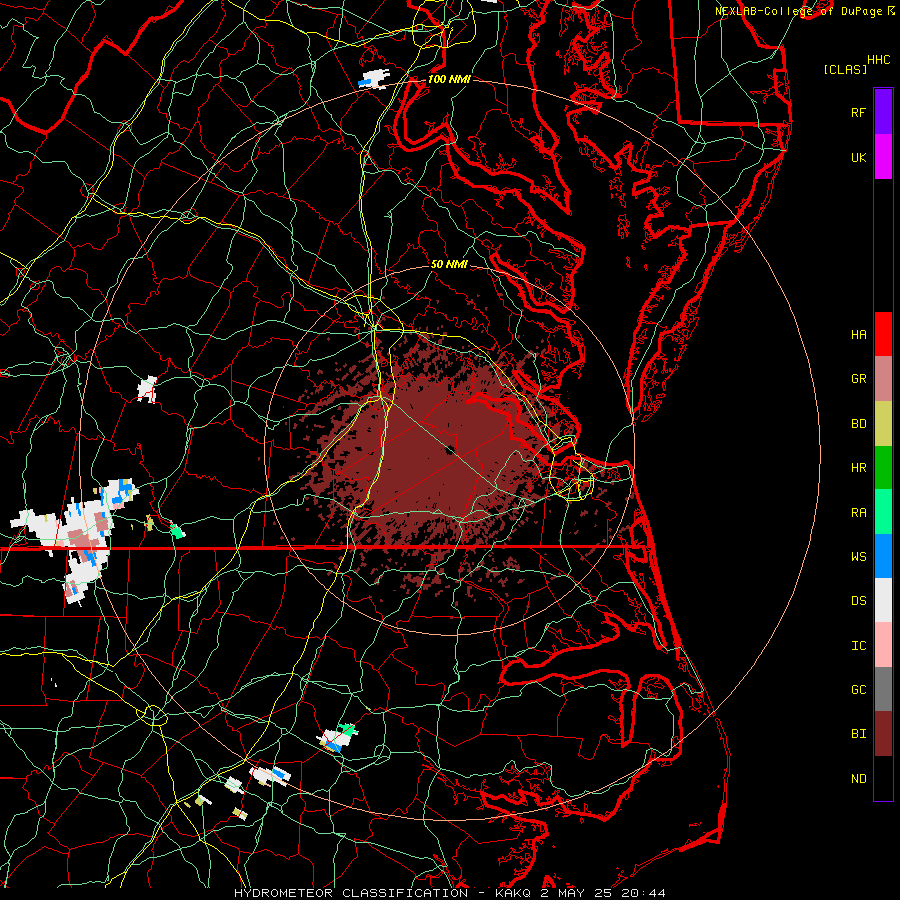This screenshot has width=900, height=900.
Task: Select the white DS legend swatch
Action: tap(883, 600)
